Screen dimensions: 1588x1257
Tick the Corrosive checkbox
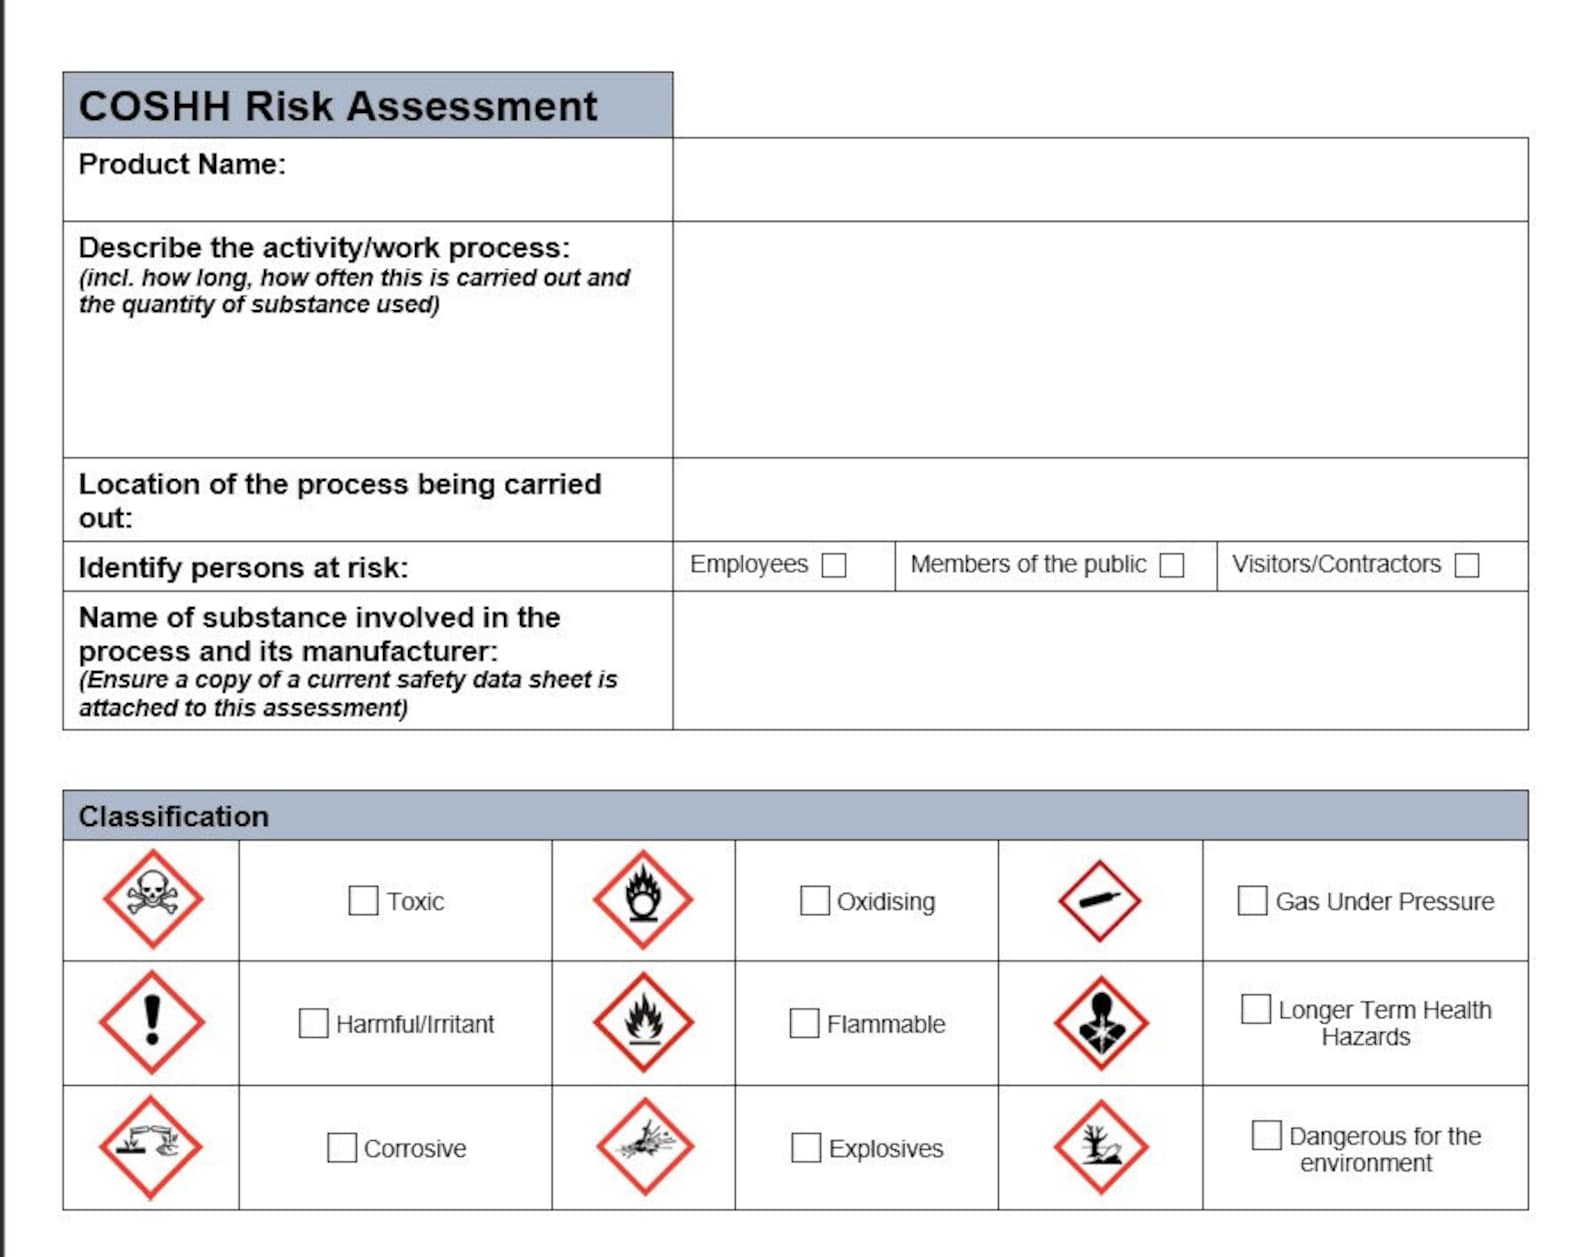342,1147
